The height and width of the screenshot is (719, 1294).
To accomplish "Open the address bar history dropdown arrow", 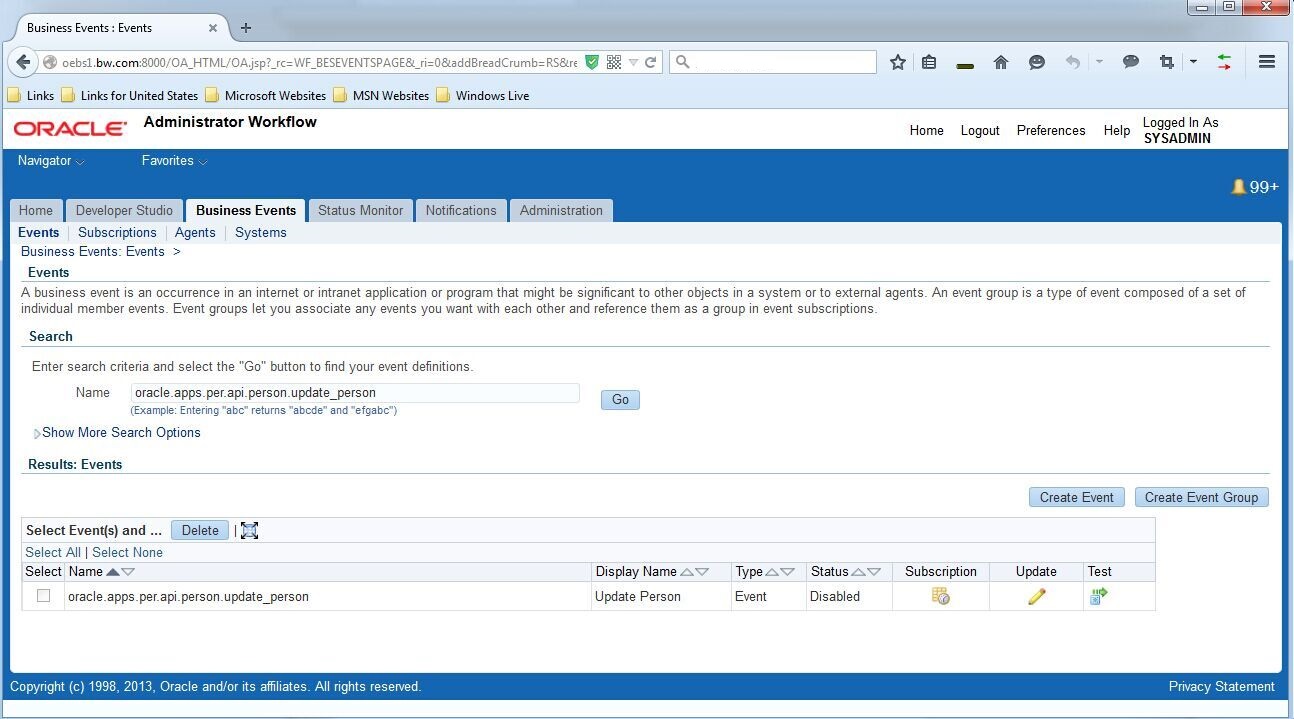I will tap(633, 62).
